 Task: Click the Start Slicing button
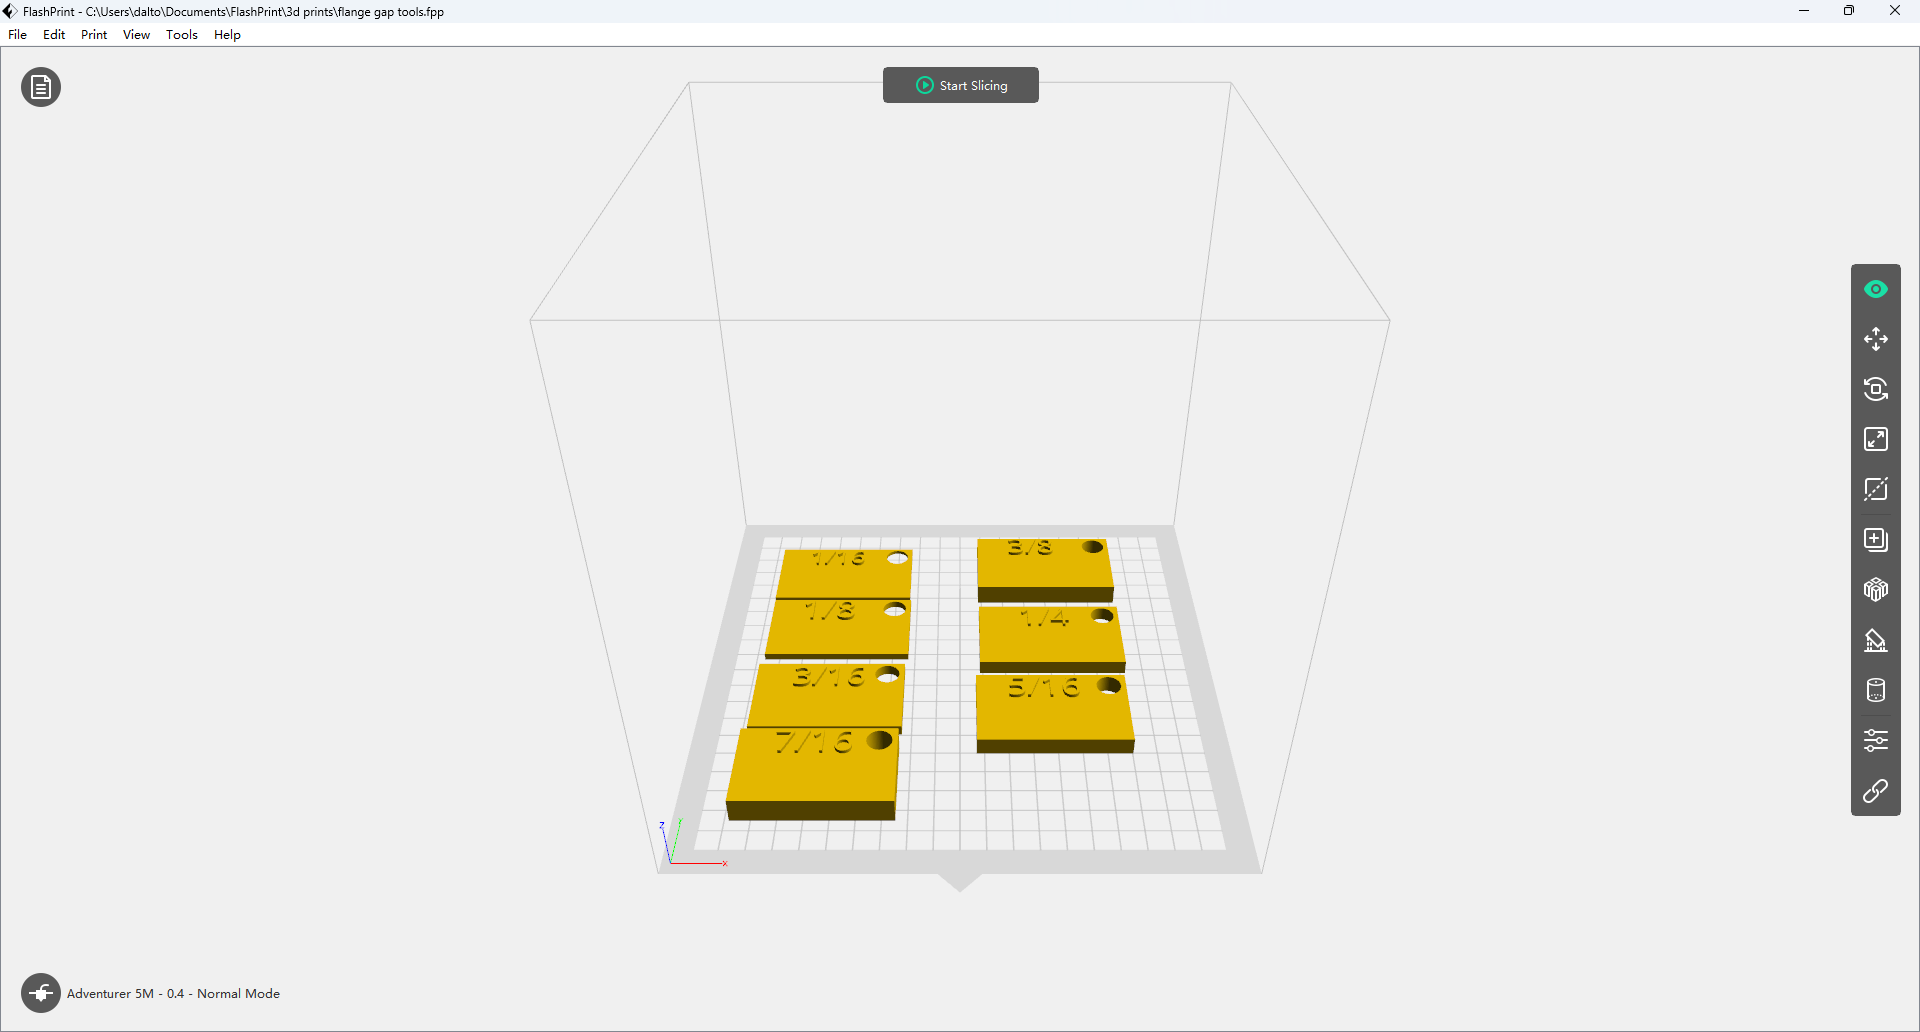tap(961, 85)
